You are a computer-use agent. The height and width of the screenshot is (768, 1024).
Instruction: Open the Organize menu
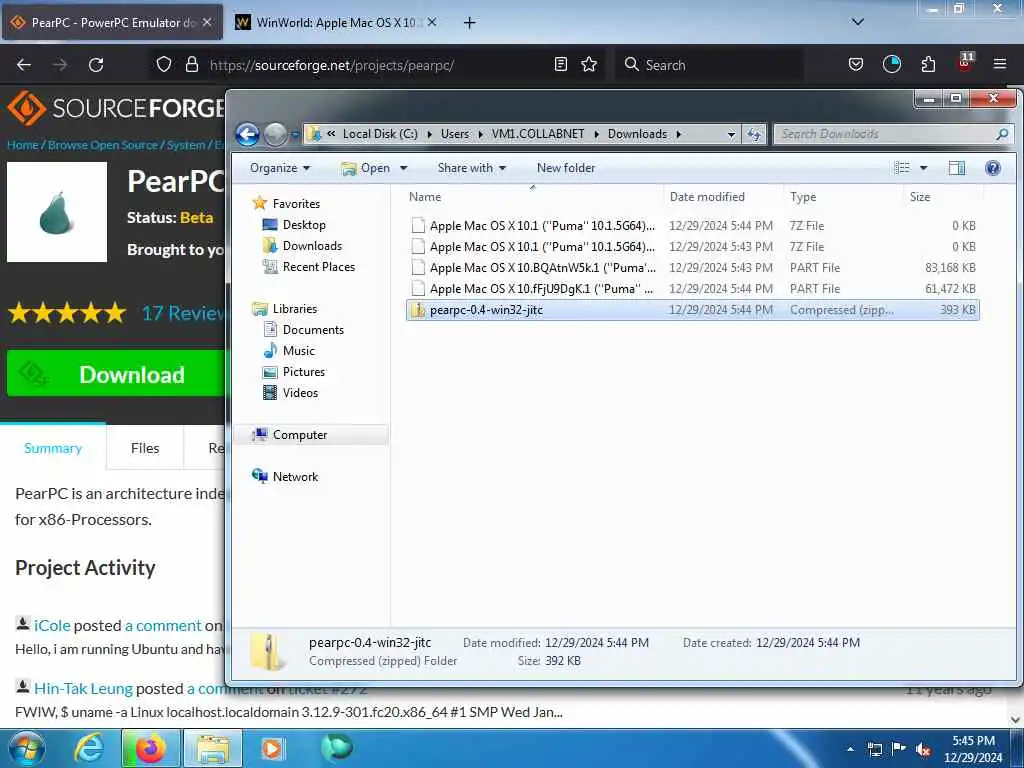point(280,168)
